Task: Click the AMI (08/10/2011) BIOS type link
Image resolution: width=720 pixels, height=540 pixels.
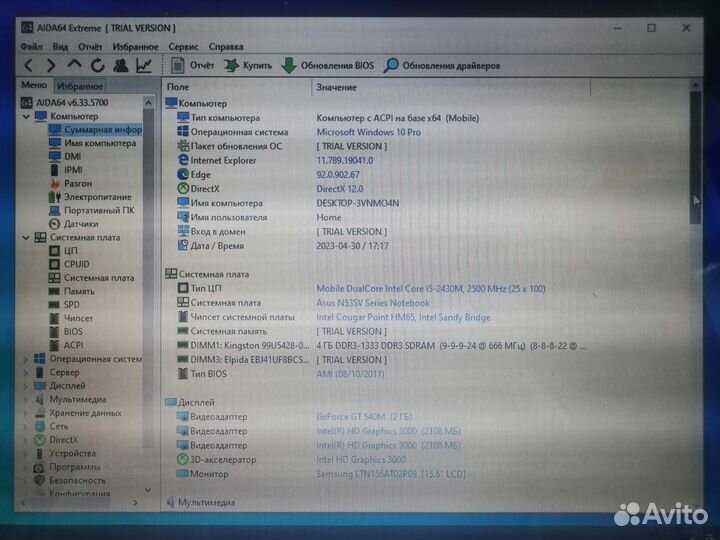Action: click(350, 374)
